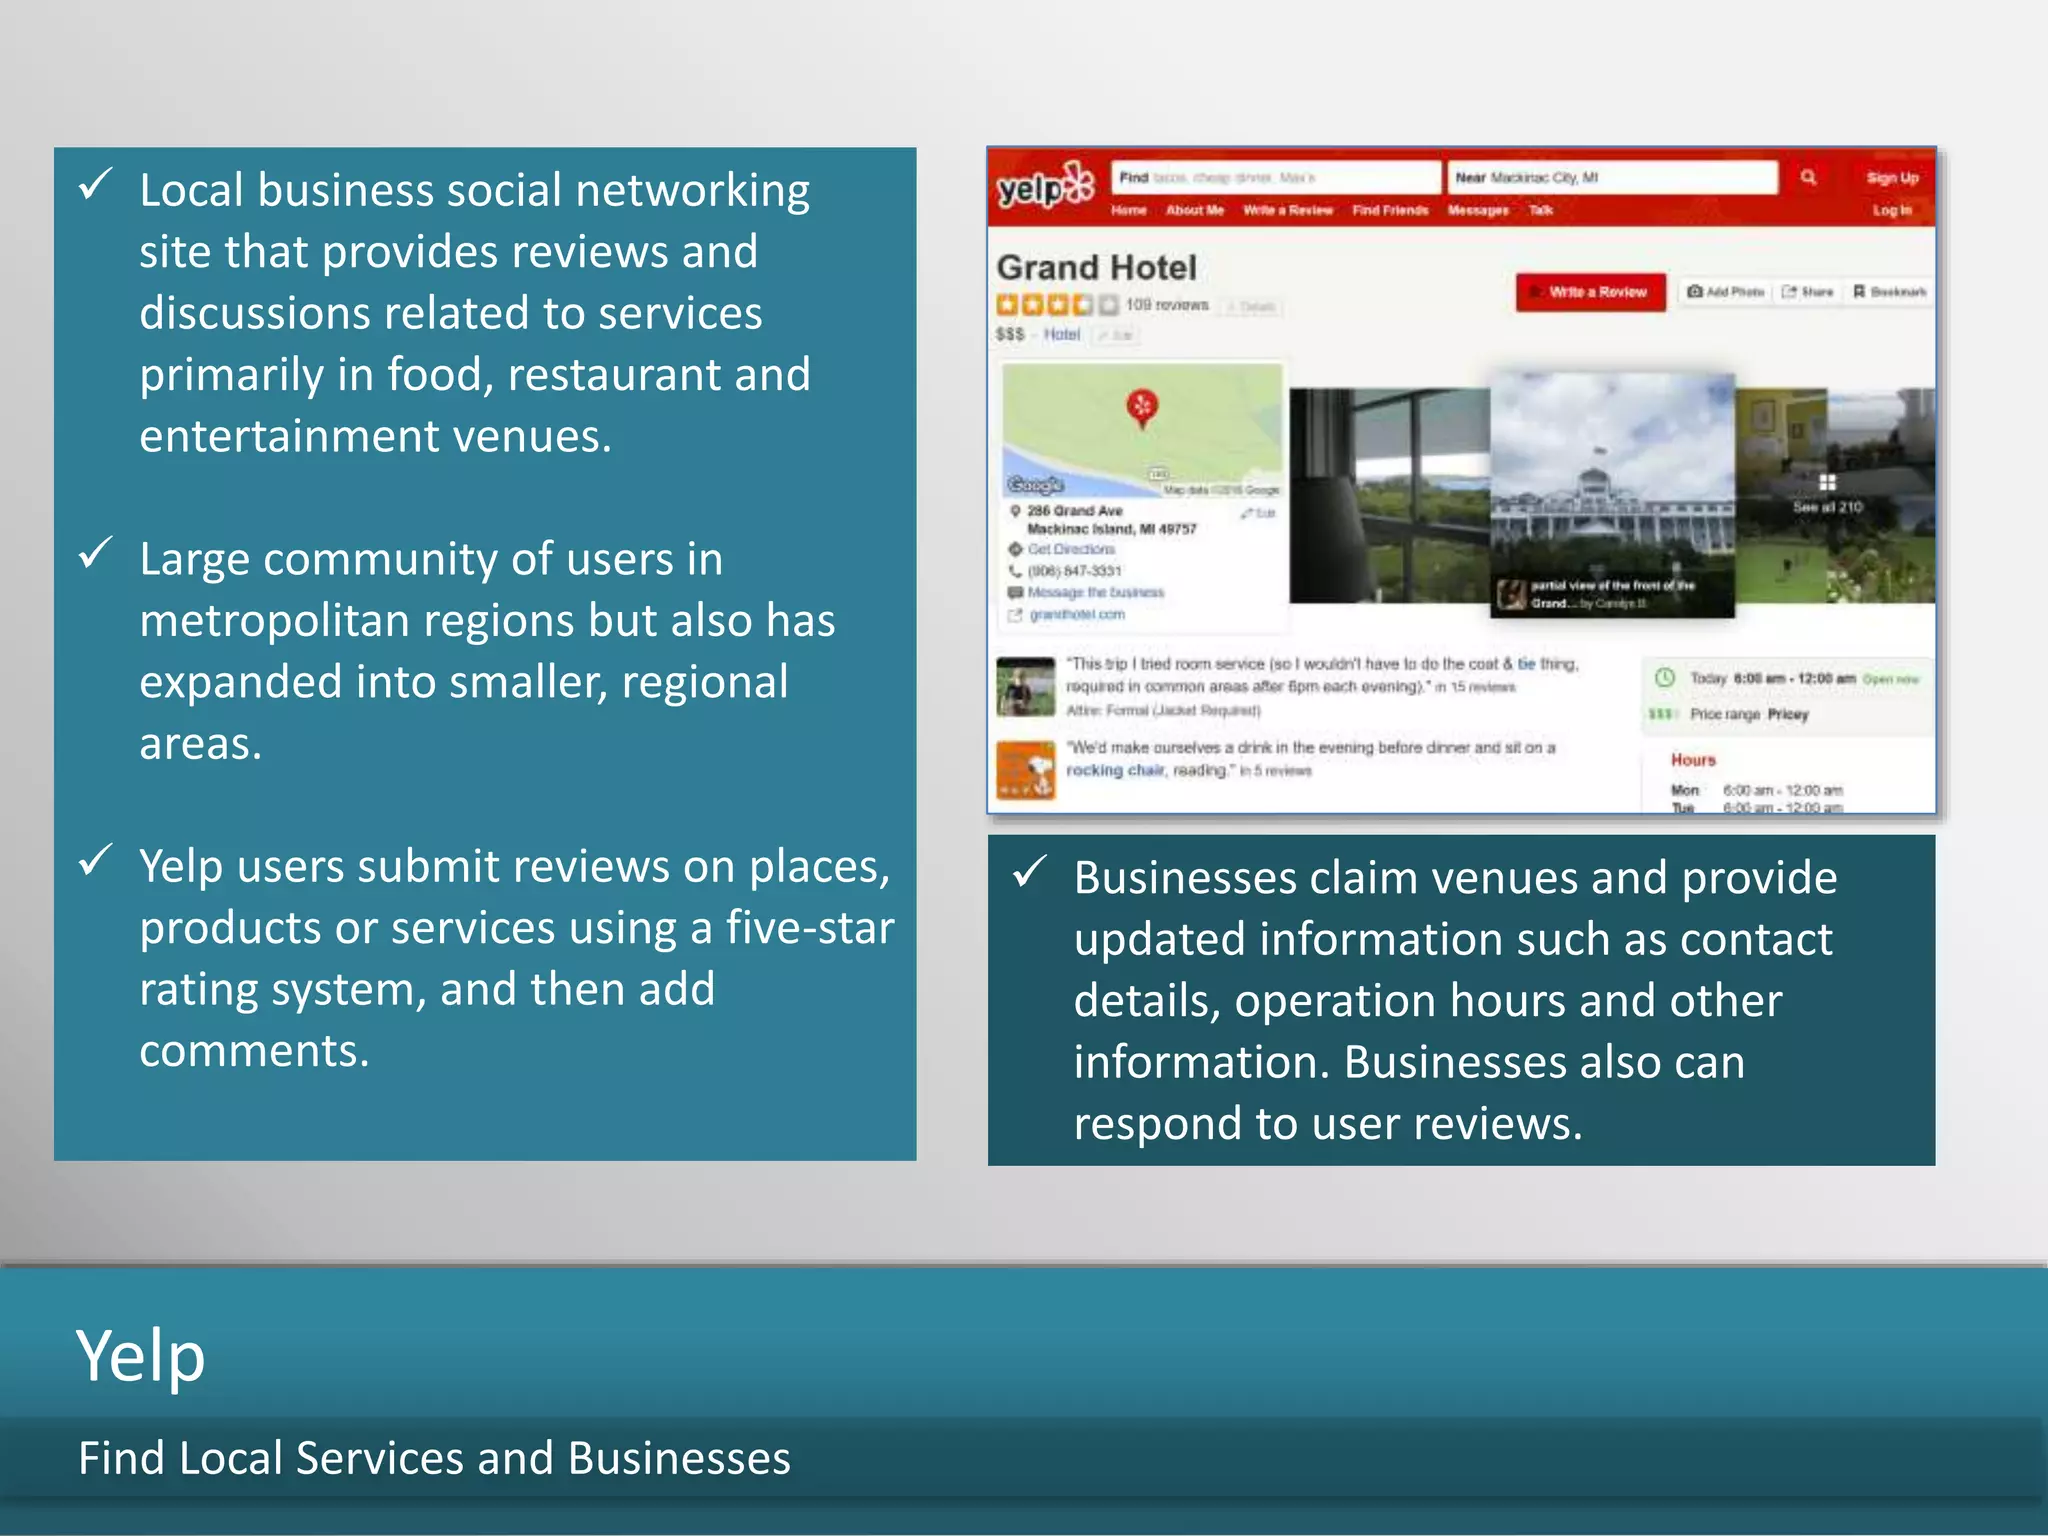
Task: Click the slide title 'Yelp'
Action: pyautogui.click(x=141, y=1357)
